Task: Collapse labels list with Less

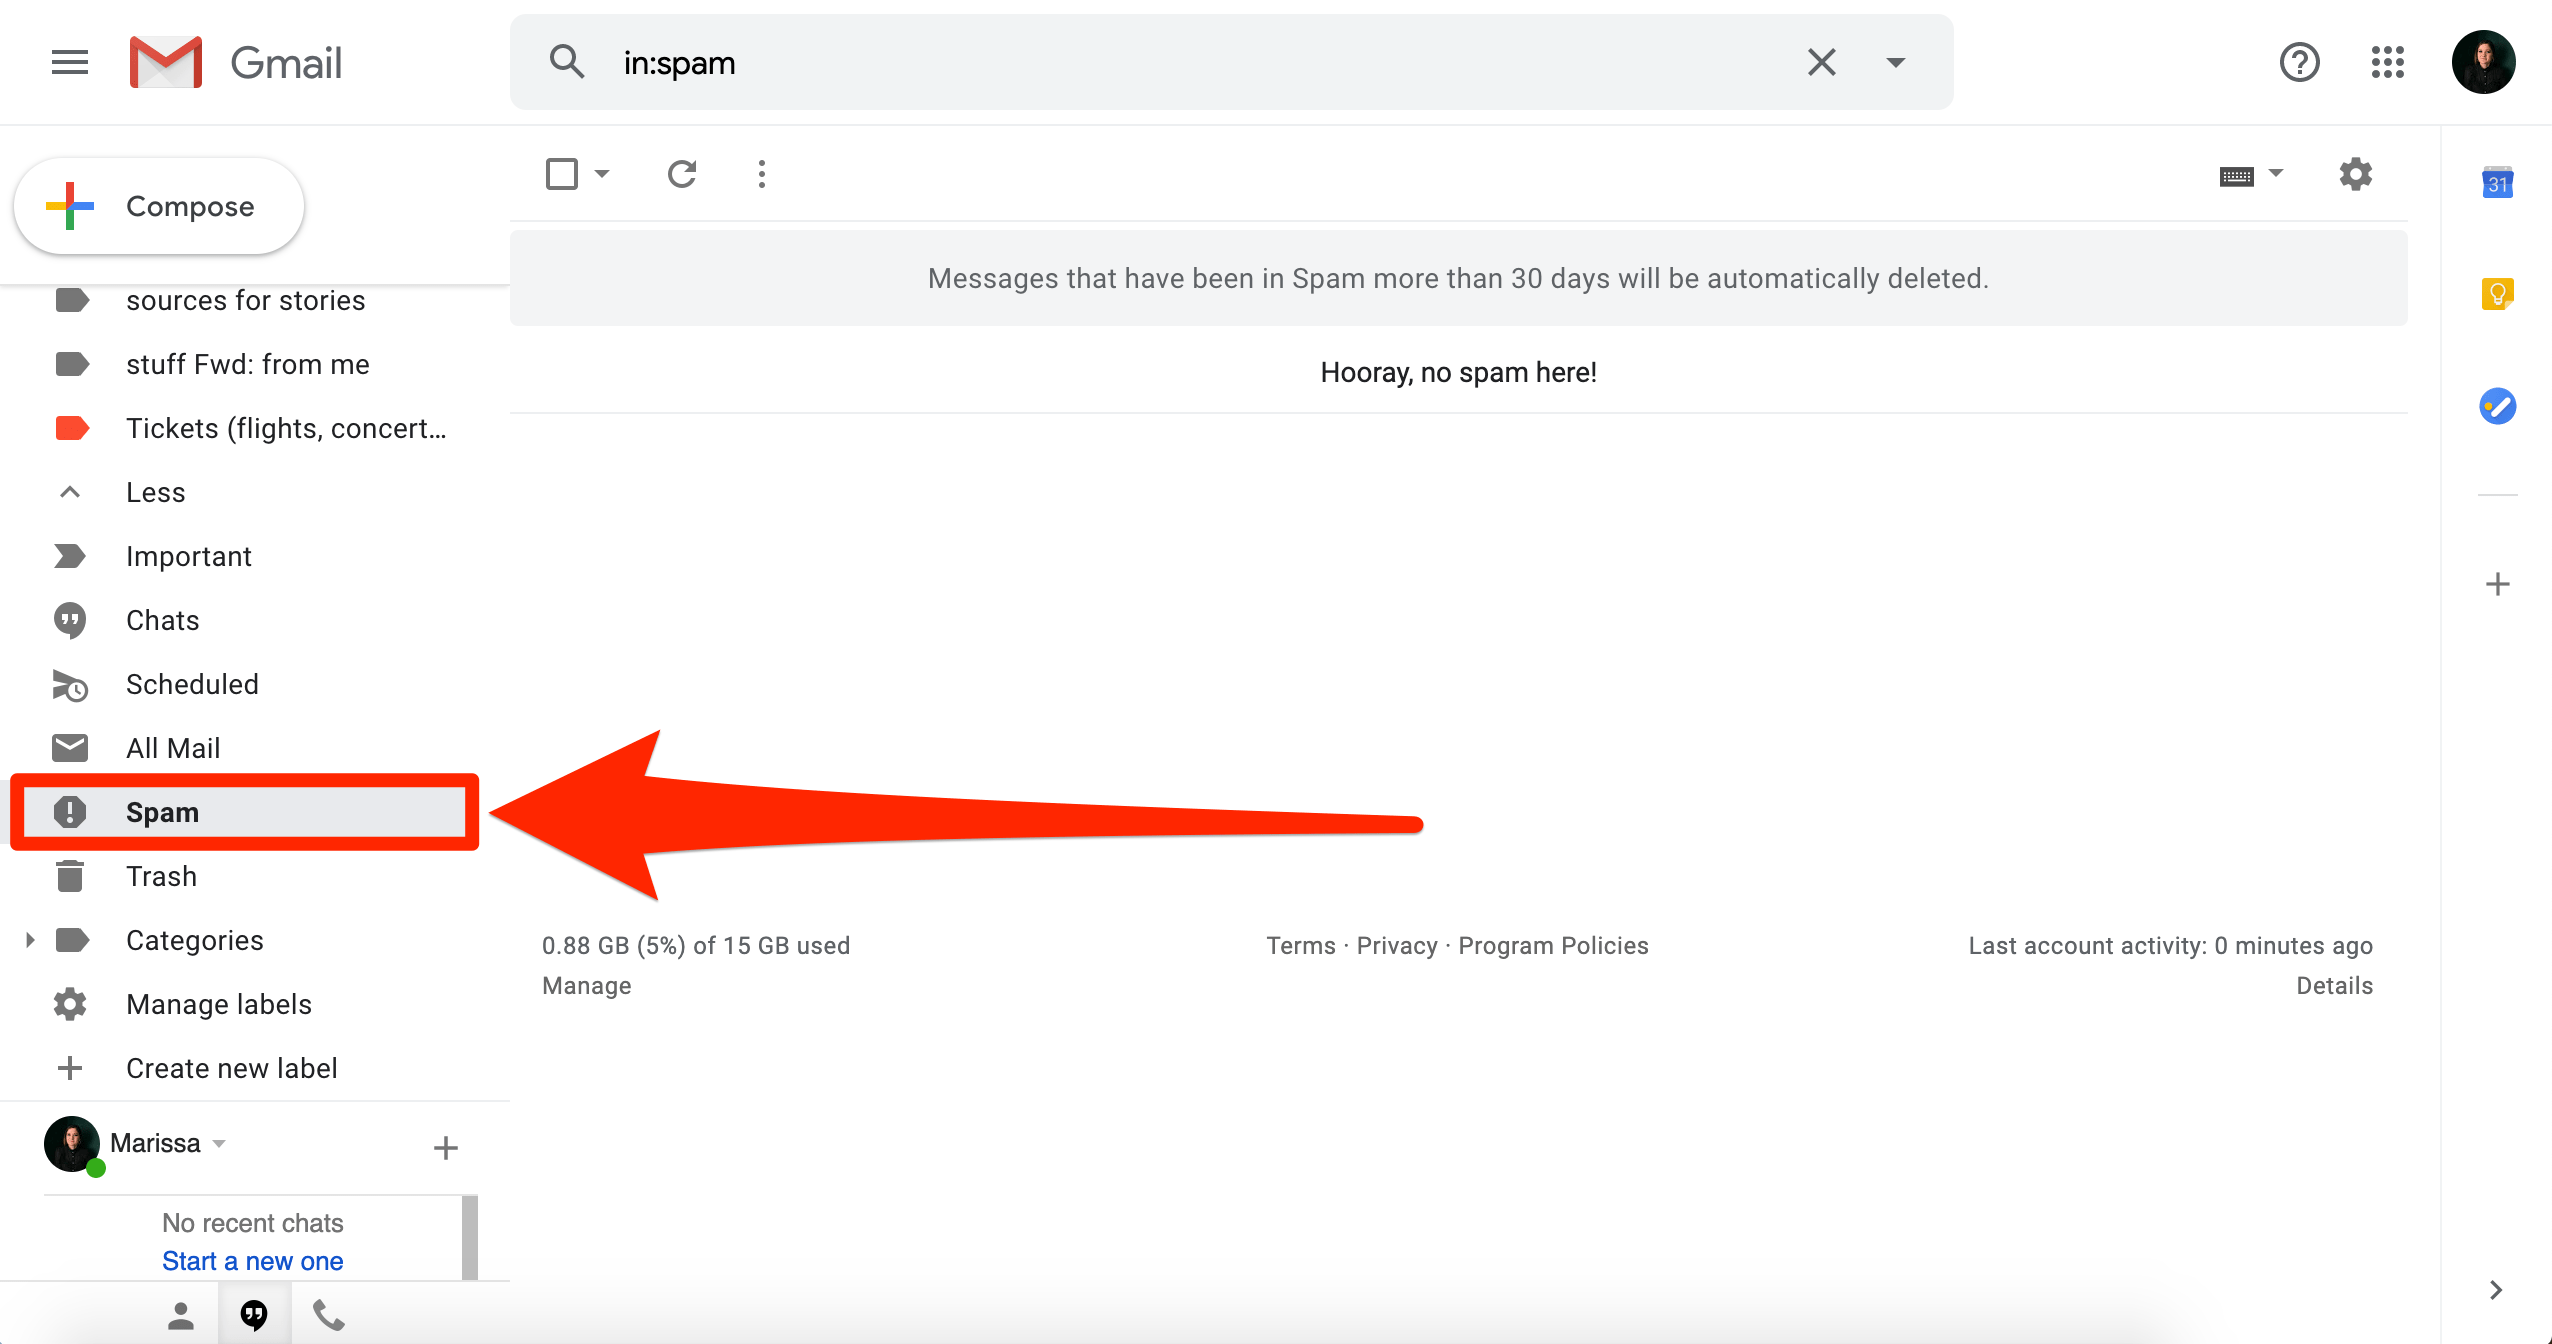Action: pos(155,492)
